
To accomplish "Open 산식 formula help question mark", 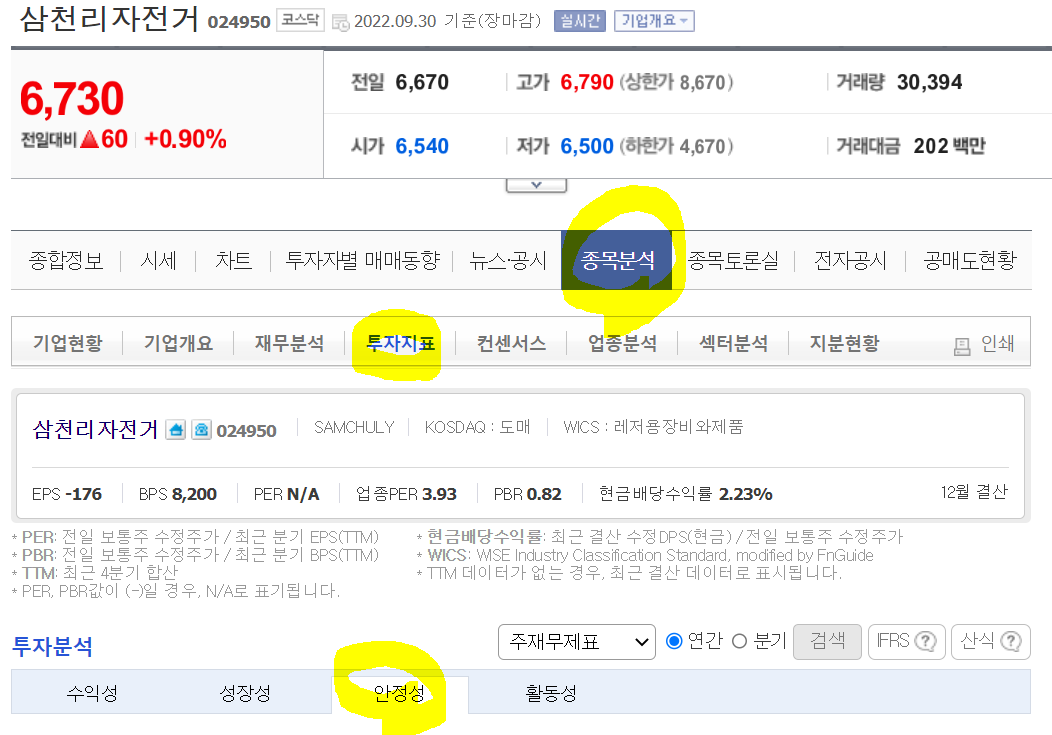I will click(1010, 642).
